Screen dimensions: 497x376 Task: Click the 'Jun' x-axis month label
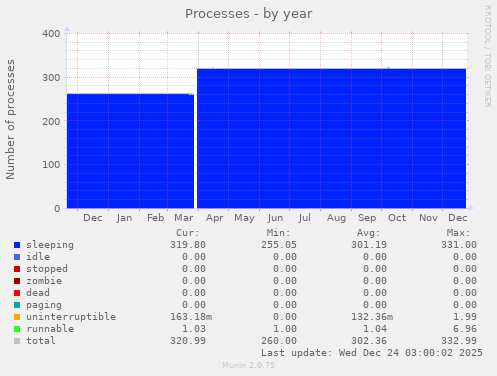pyautogui.click(x=275, y=218)
